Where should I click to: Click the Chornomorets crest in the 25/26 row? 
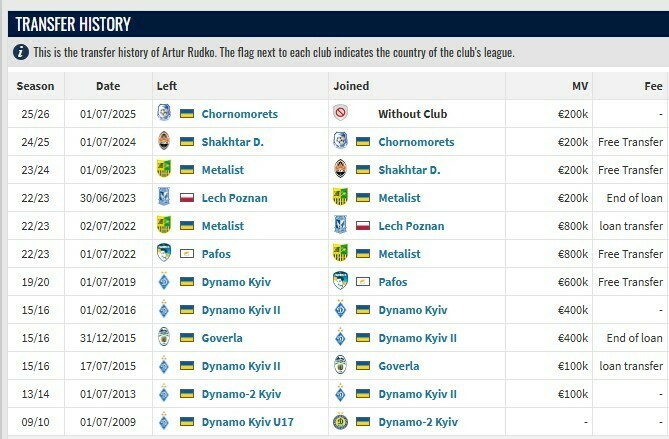(x=164, y=114)
